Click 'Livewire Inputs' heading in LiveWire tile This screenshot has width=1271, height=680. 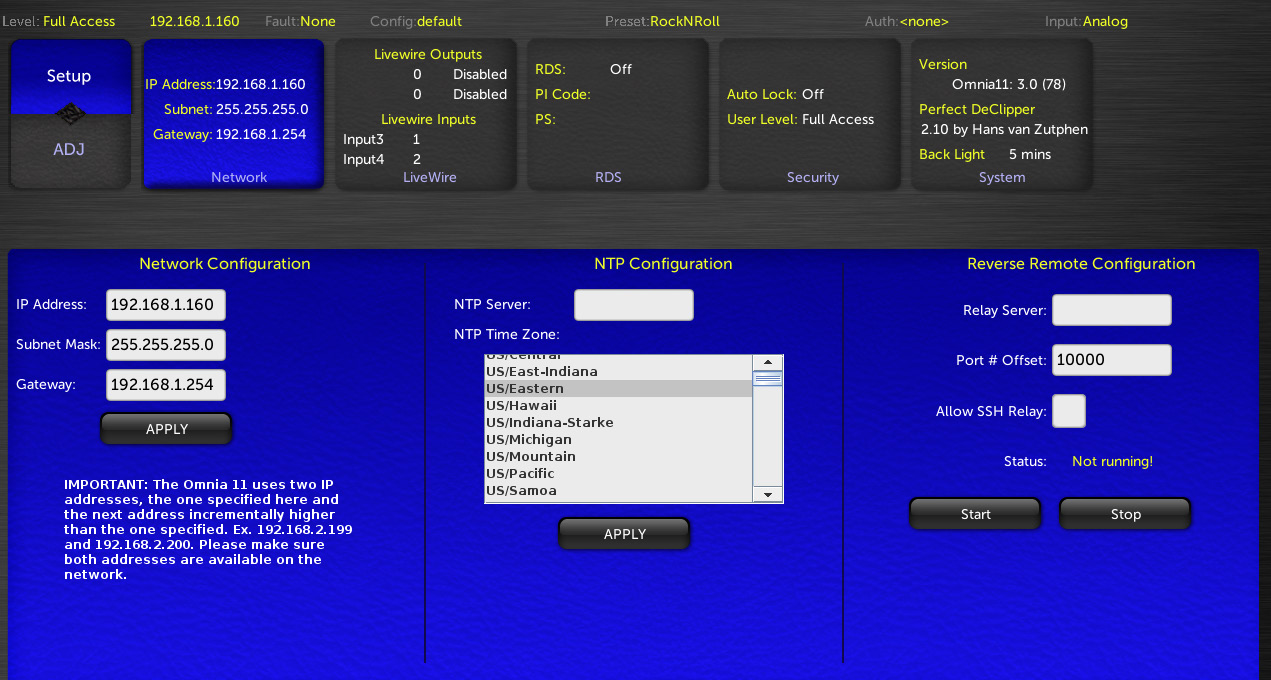428,119
